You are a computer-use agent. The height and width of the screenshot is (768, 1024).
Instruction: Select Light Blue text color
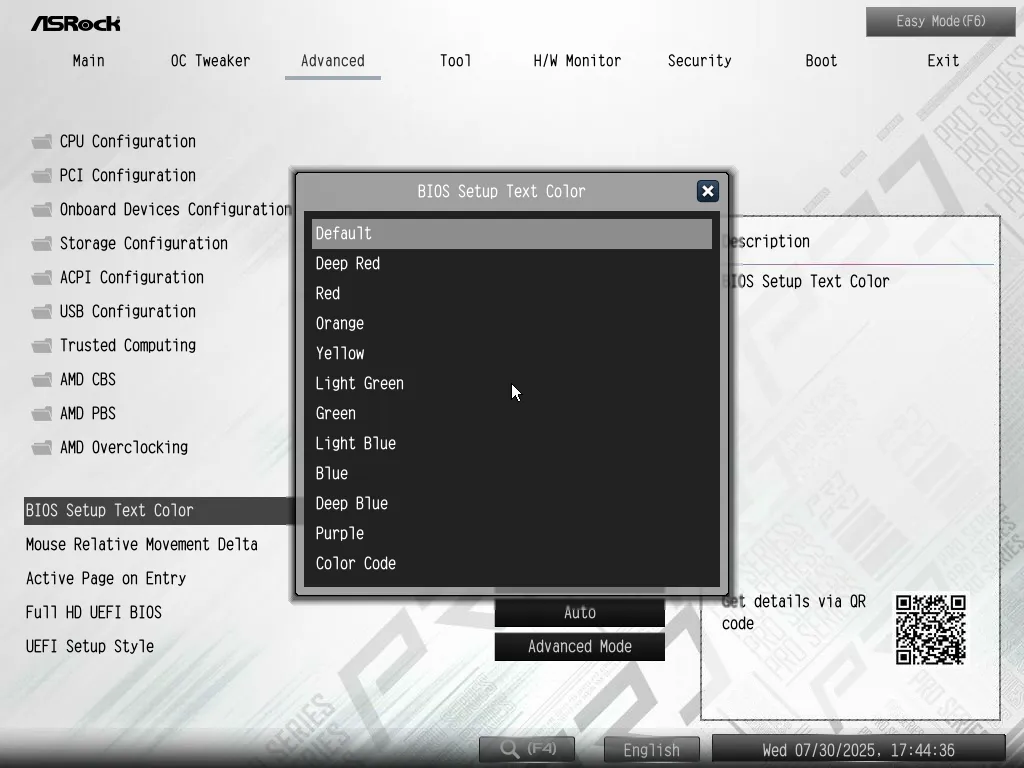(512, 444)
